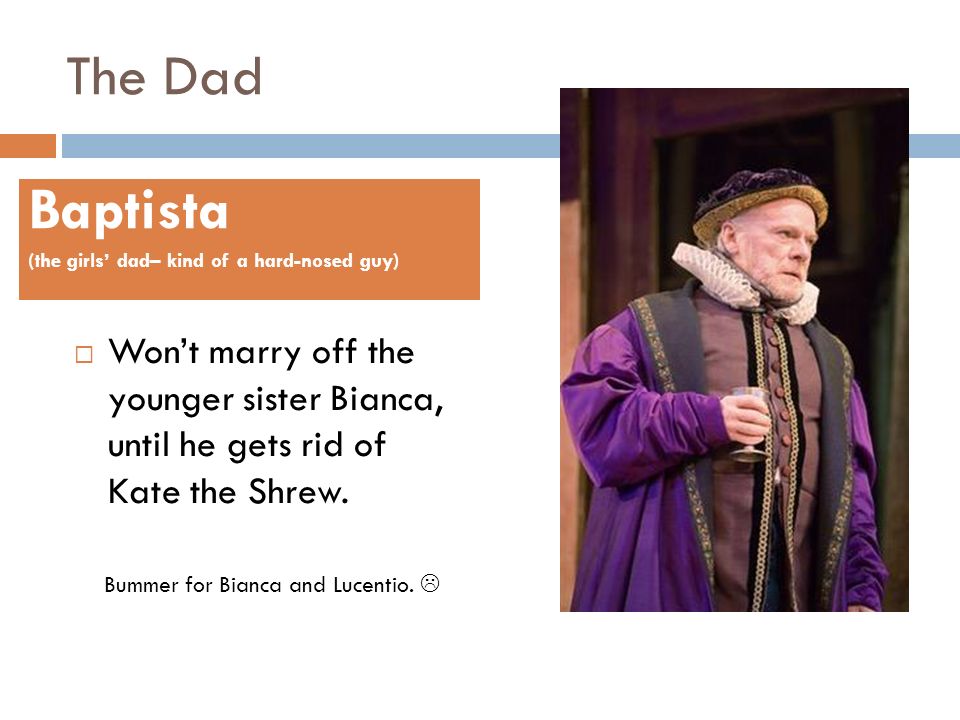The width and height of the screenshot is (960, 720).
Task: Click the 'Bummer for Bianca and Lucentio.' caption
Action: point(259,585)
